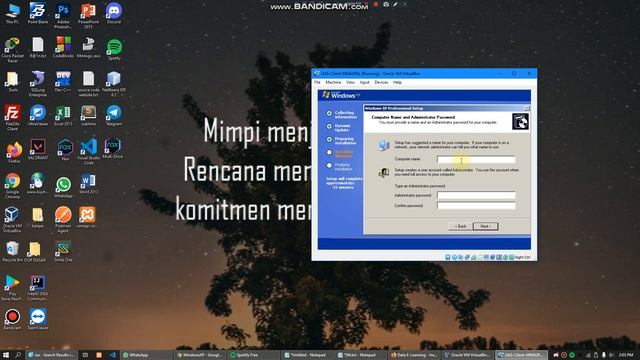The image size is (640, 360).
Task: Open Excel 2013 desktop shortcut
Action: (x=63, y=116)
